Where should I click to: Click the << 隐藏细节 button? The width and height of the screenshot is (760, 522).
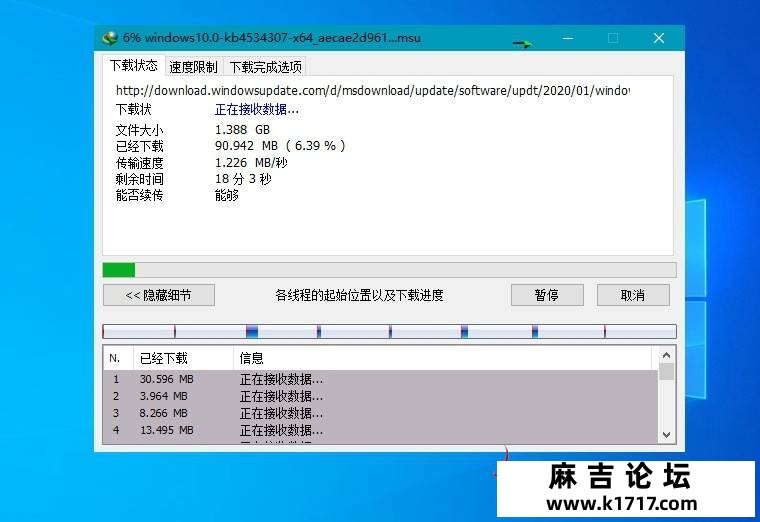click(x=158, y=295)
